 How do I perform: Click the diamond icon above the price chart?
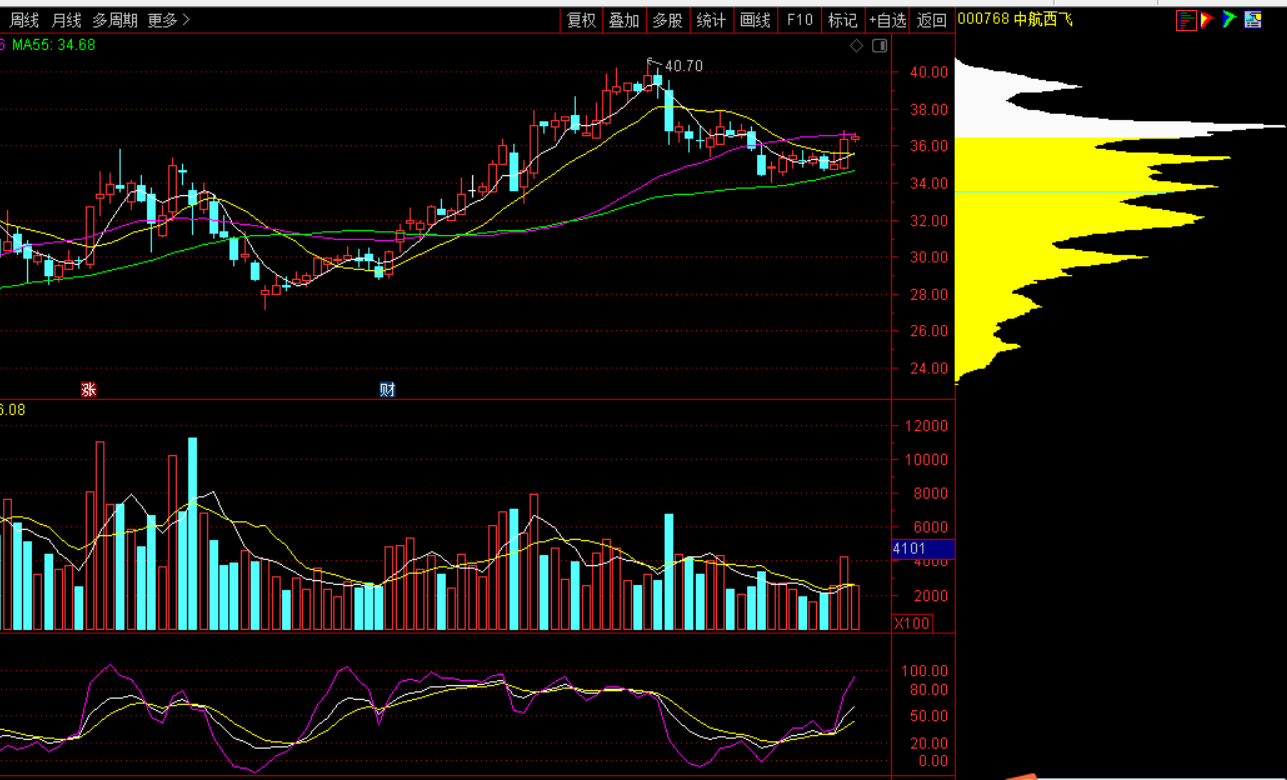tap(856, 46)
